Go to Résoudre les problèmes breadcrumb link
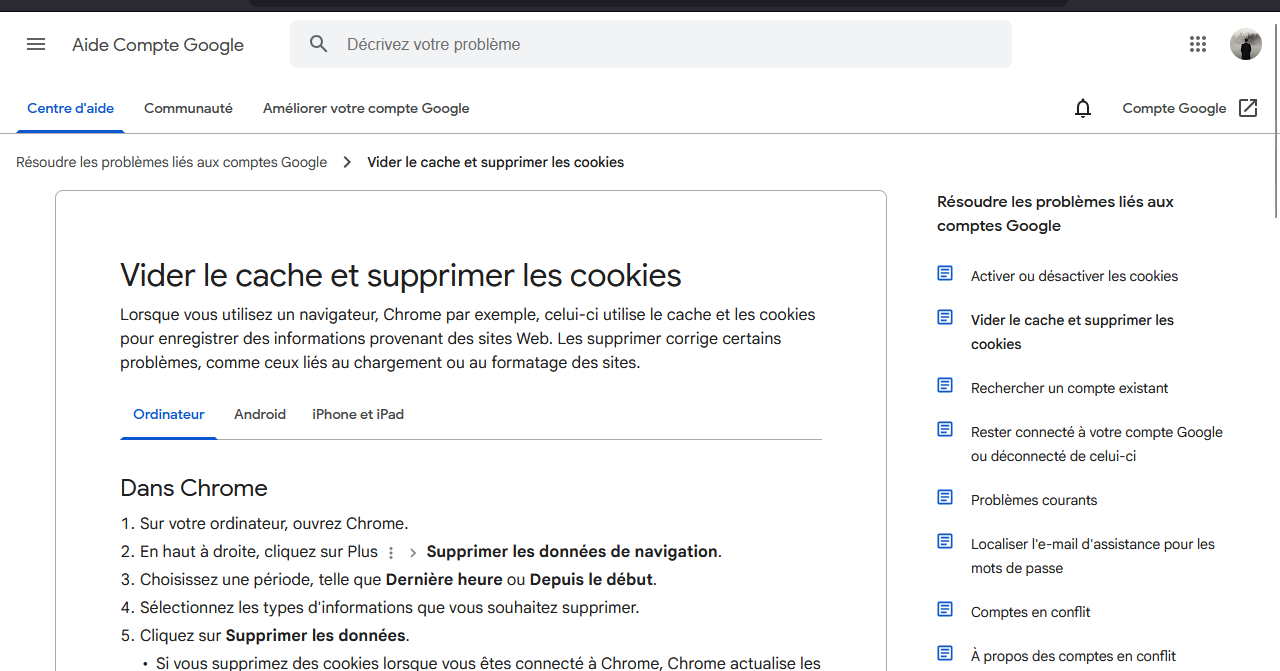This screenshot has width=1280, height=671. tap(171, 162)
